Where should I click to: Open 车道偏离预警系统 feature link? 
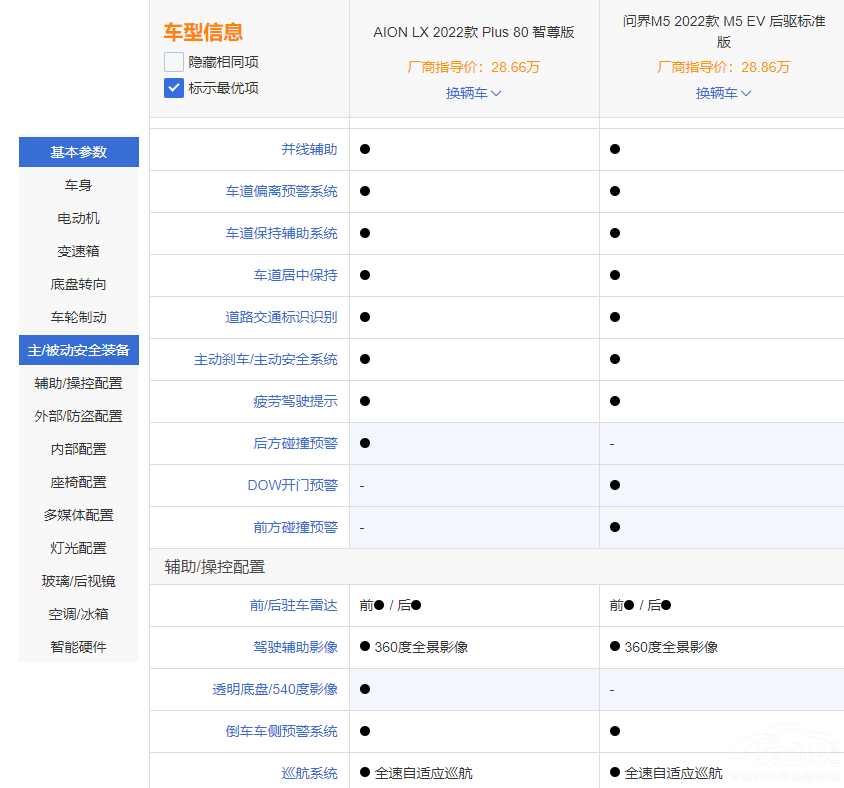[281, 191]
